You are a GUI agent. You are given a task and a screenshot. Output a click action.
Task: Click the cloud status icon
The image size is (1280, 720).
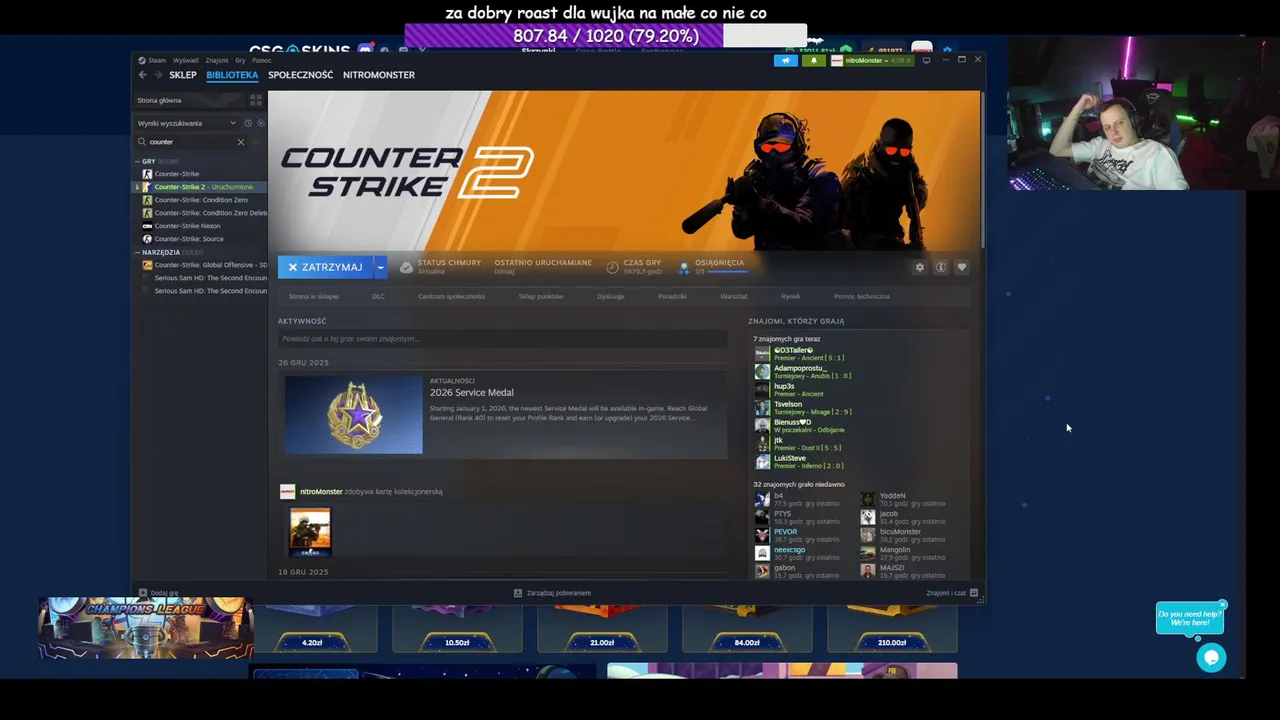[406, 267]
